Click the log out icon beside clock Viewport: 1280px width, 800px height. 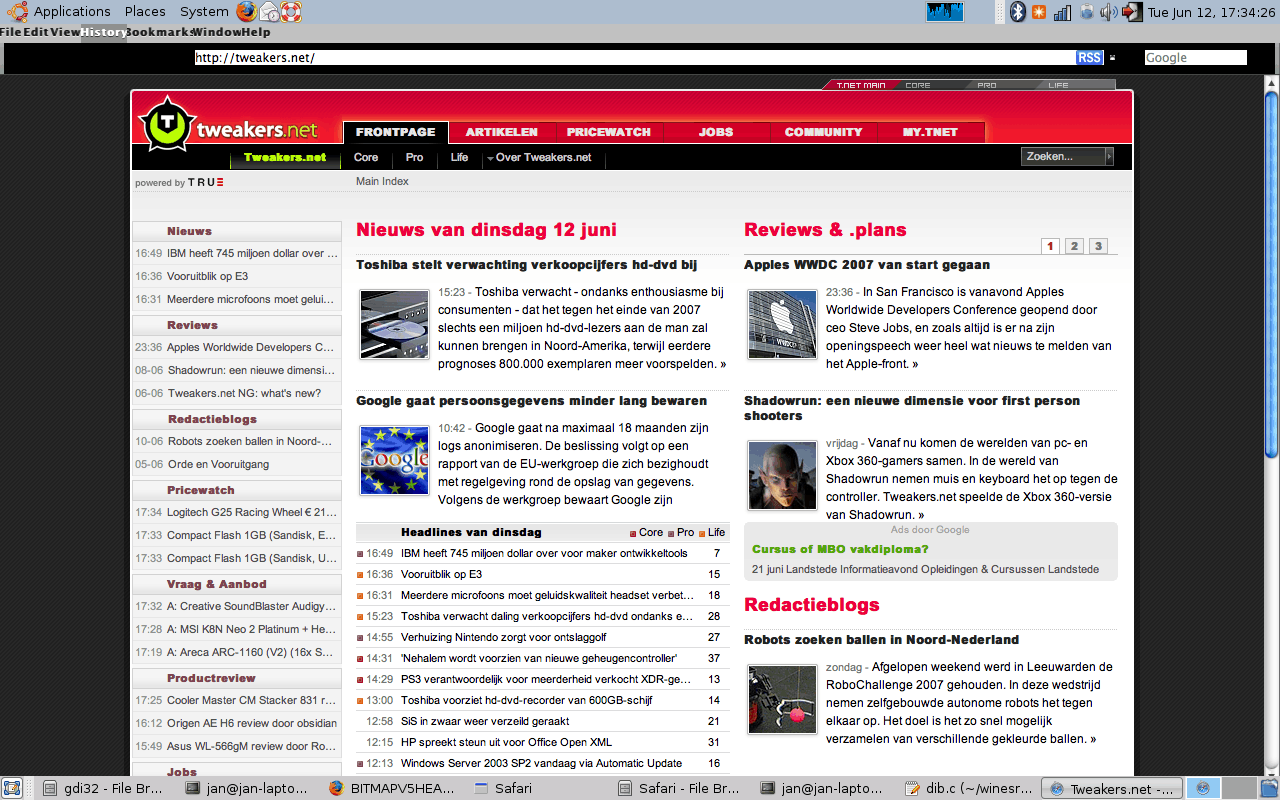(1132, 12)
